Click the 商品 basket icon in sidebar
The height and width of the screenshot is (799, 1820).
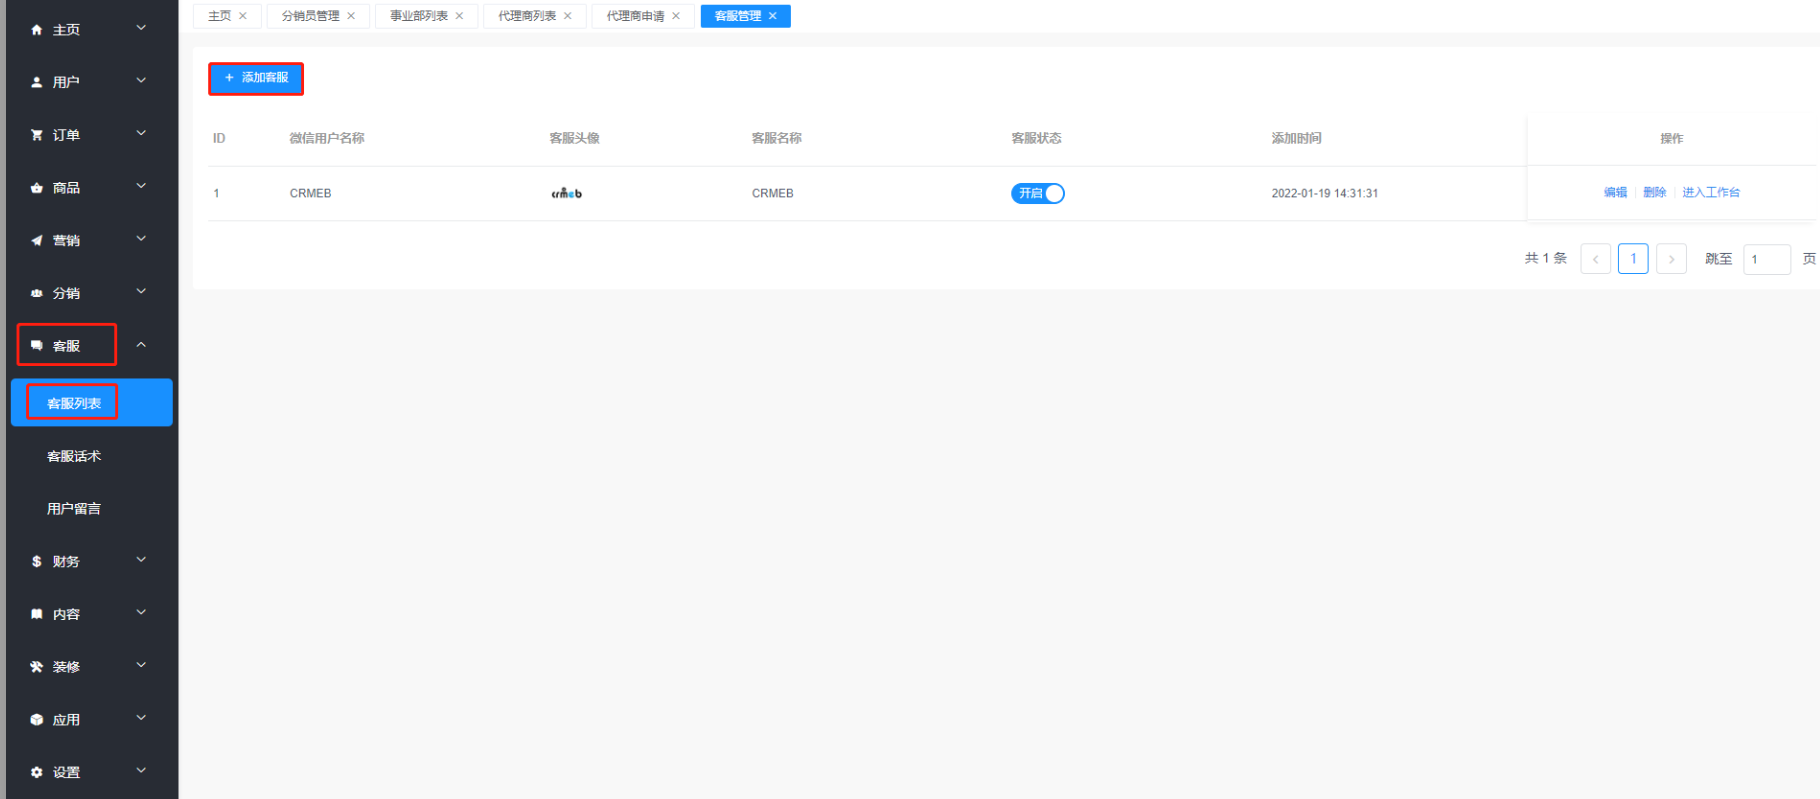pos(37,188)
